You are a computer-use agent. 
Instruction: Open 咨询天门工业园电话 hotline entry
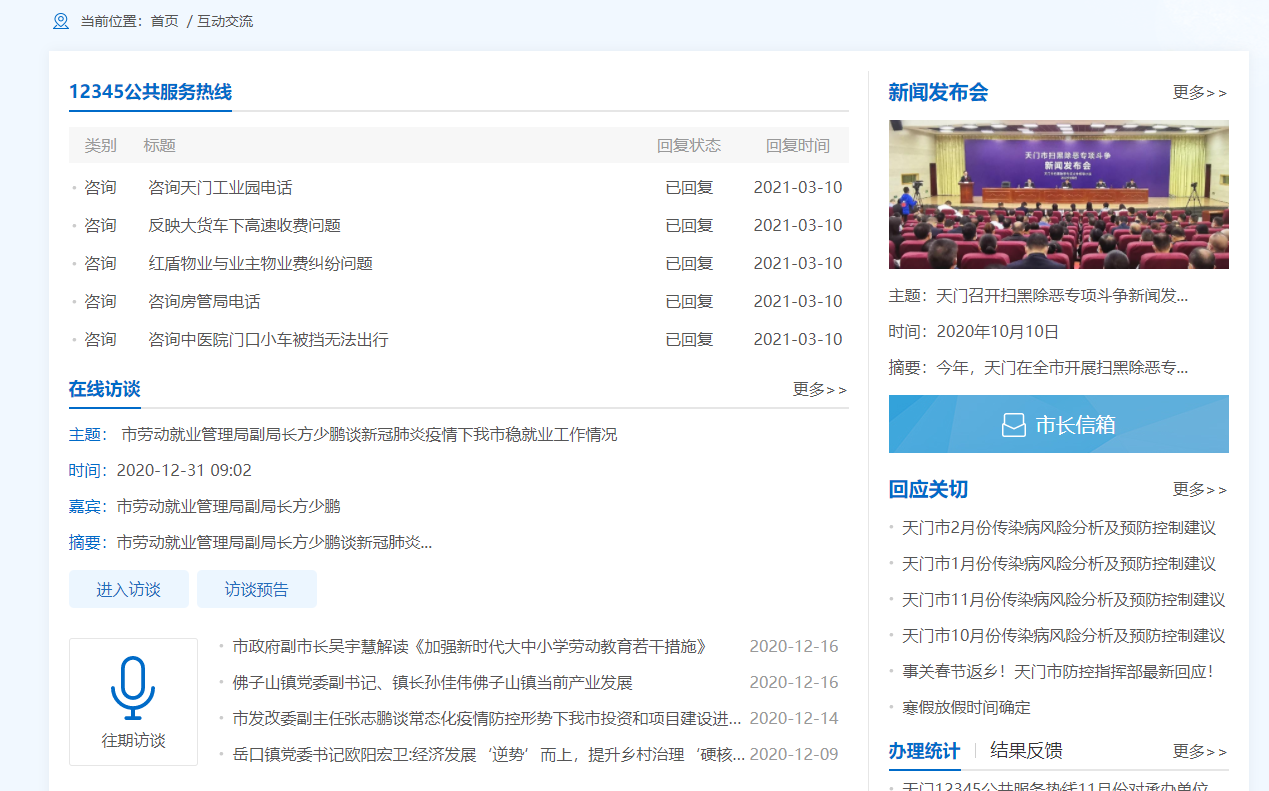click(220, 188)
